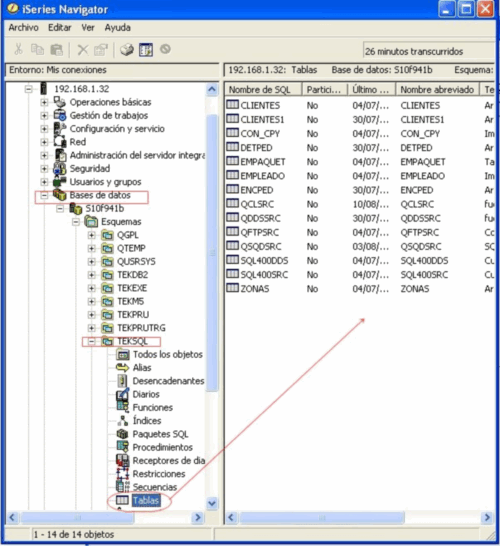This screenshot has width=500, height=546.
Task: Click the Restricciones icon
Action: 123,474
